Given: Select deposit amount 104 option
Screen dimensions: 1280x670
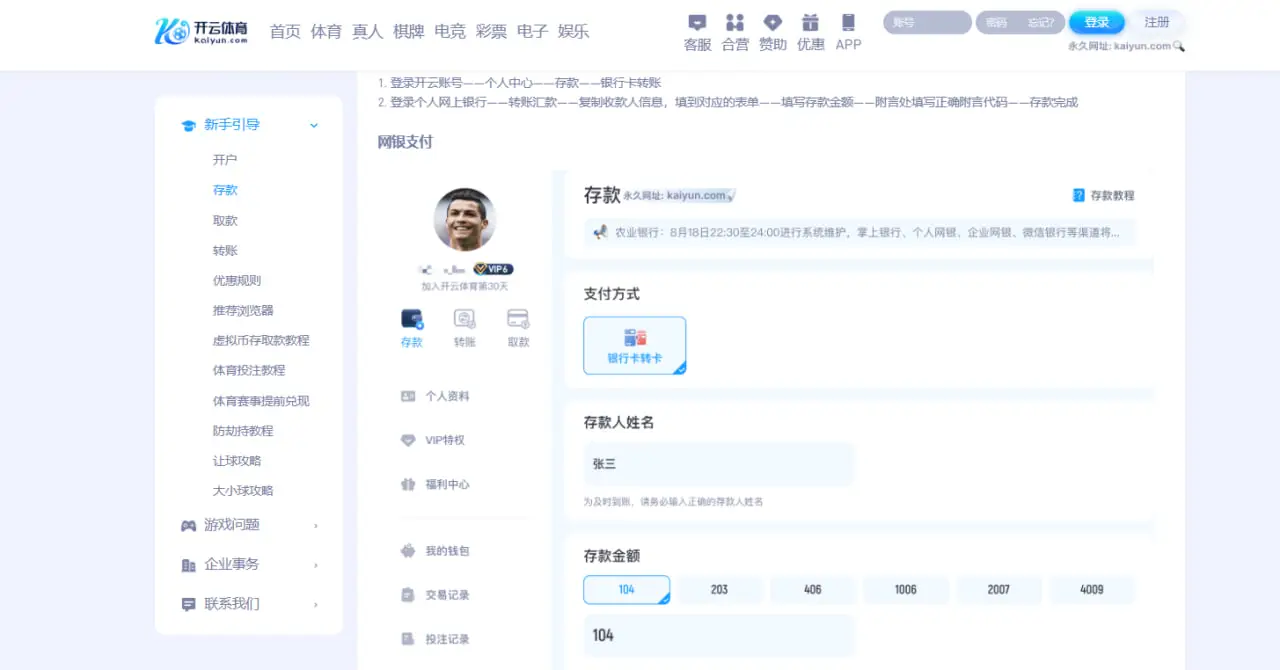Looking at the screenshot, I should pos(626,589).
